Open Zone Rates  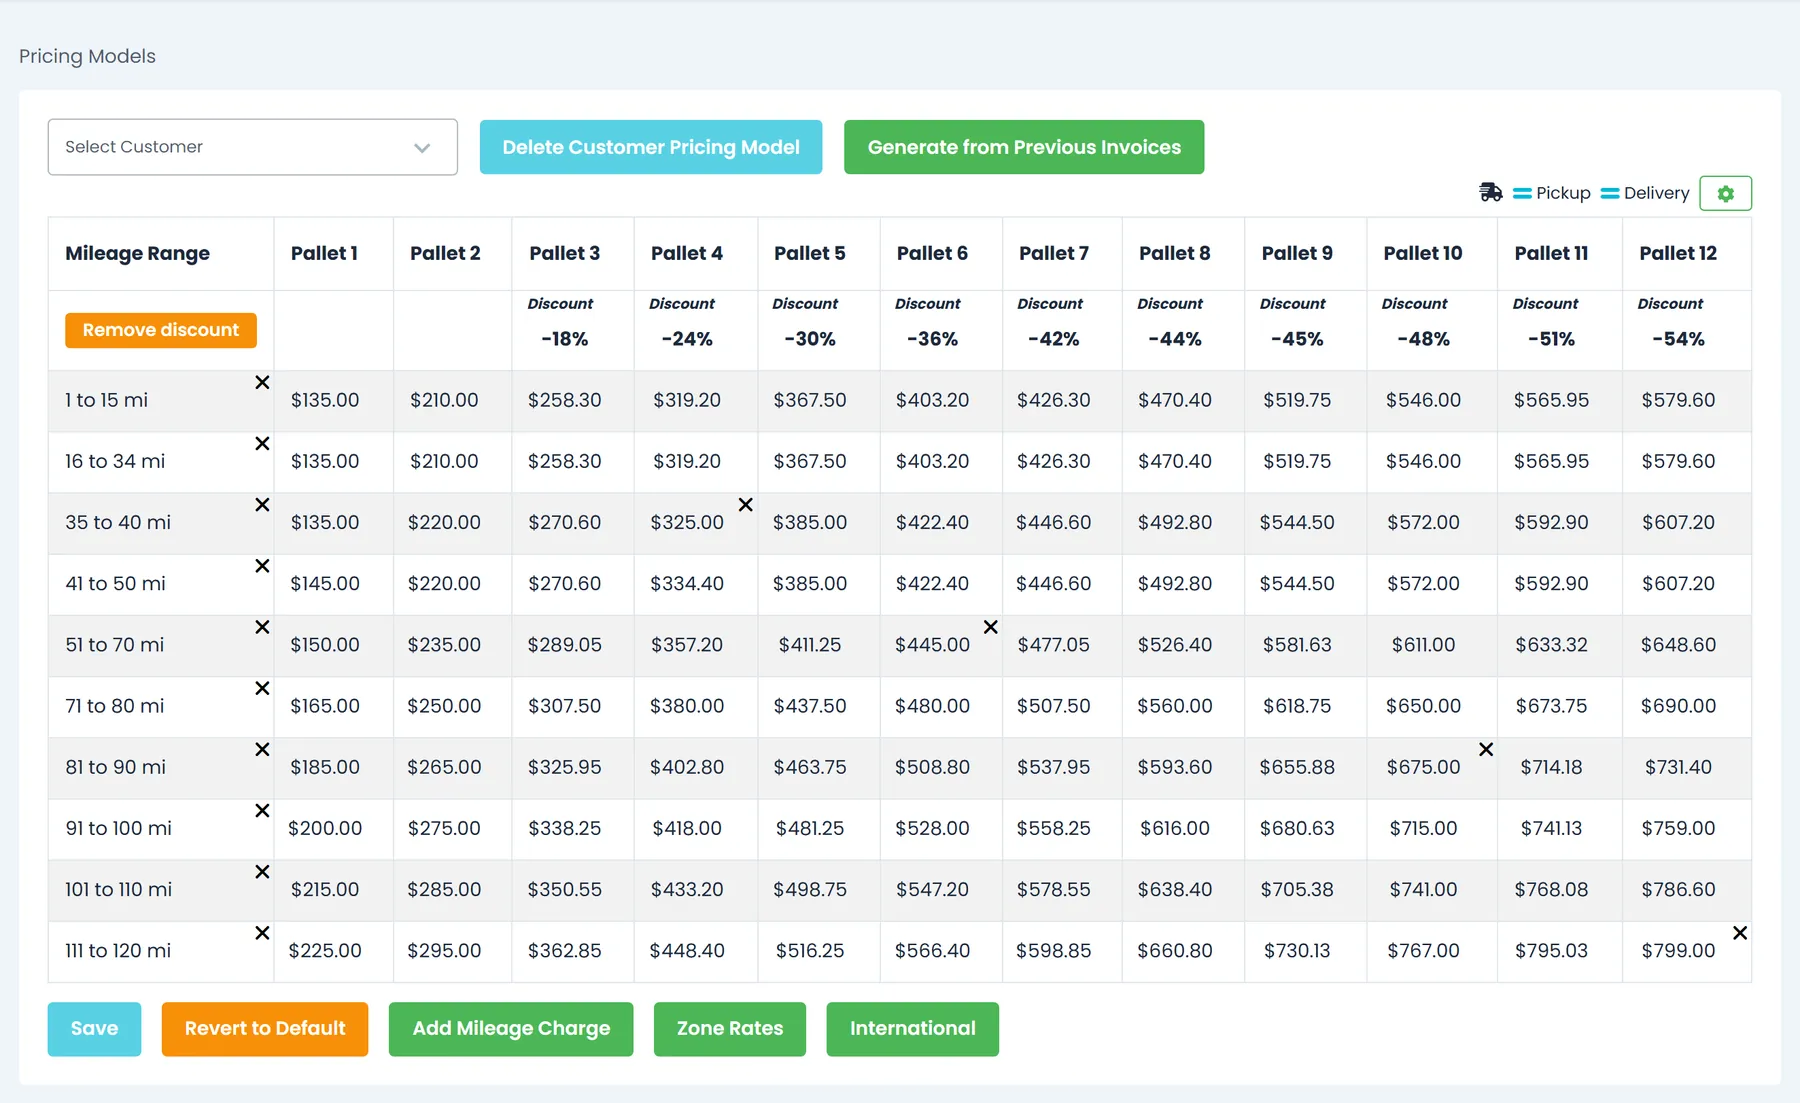730,1029
